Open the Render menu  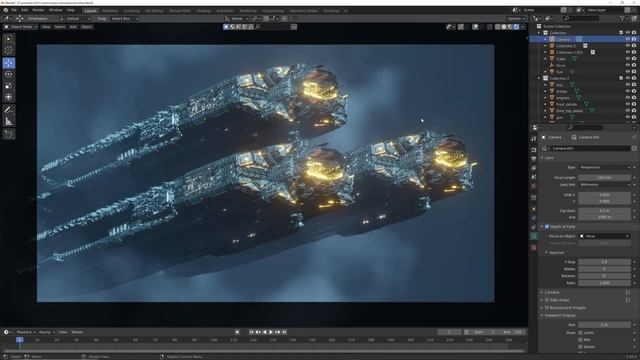(x=38, y=10)
